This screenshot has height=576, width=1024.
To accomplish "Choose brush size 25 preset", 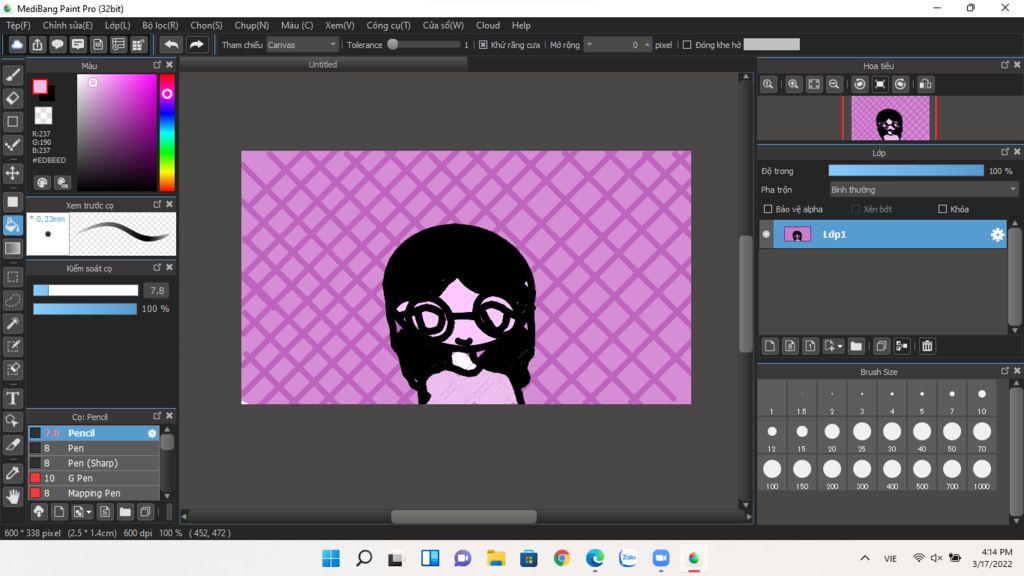I will pyautogui.click(x=862, y=436).
